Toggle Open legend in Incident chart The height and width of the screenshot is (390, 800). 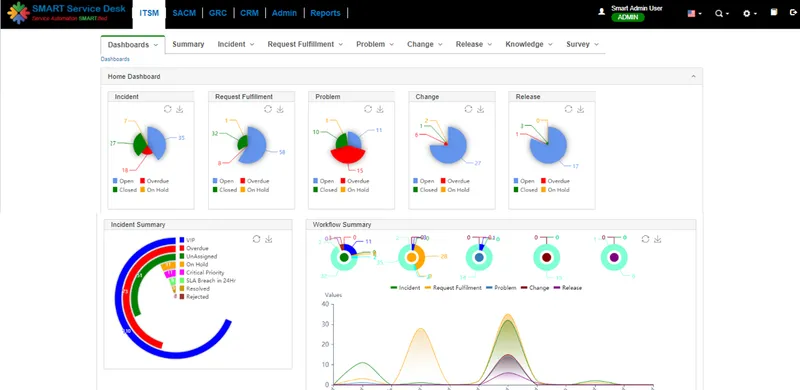pyautogui.click(x=122, y=181)
